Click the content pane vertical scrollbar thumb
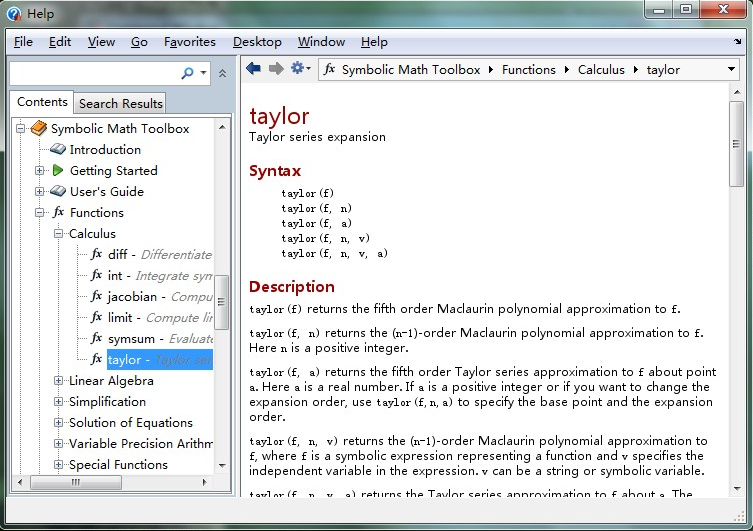The height and width of the screenshot is (531, 753). [x=736, y=144]
